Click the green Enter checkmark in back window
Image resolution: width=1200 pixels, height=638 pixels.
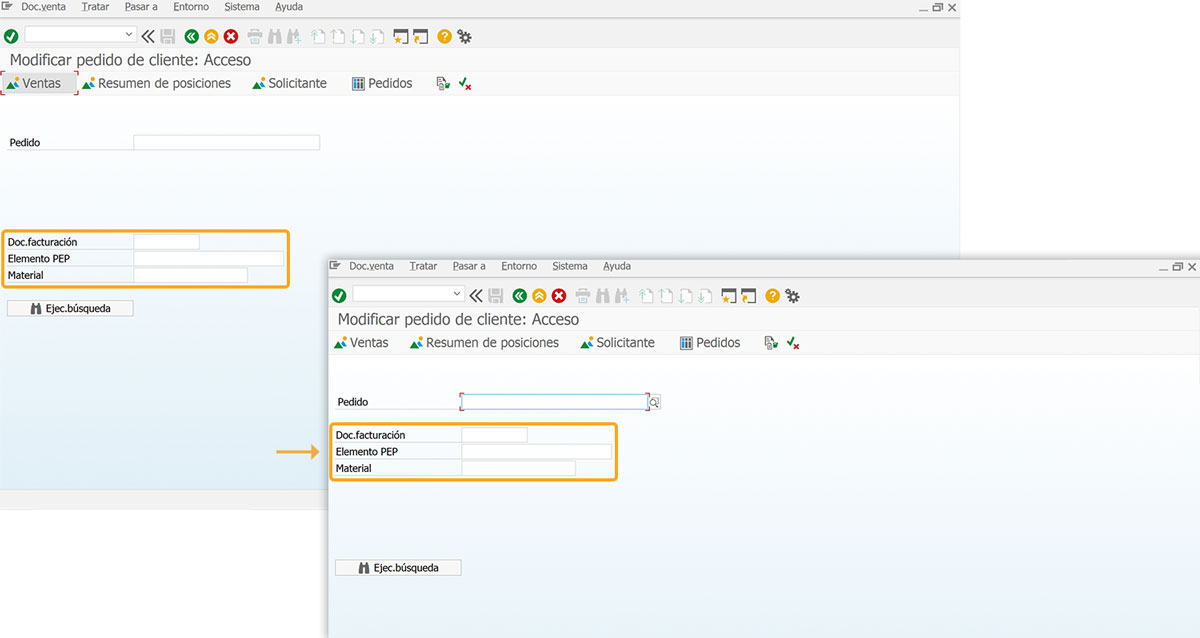coord(11,37)
